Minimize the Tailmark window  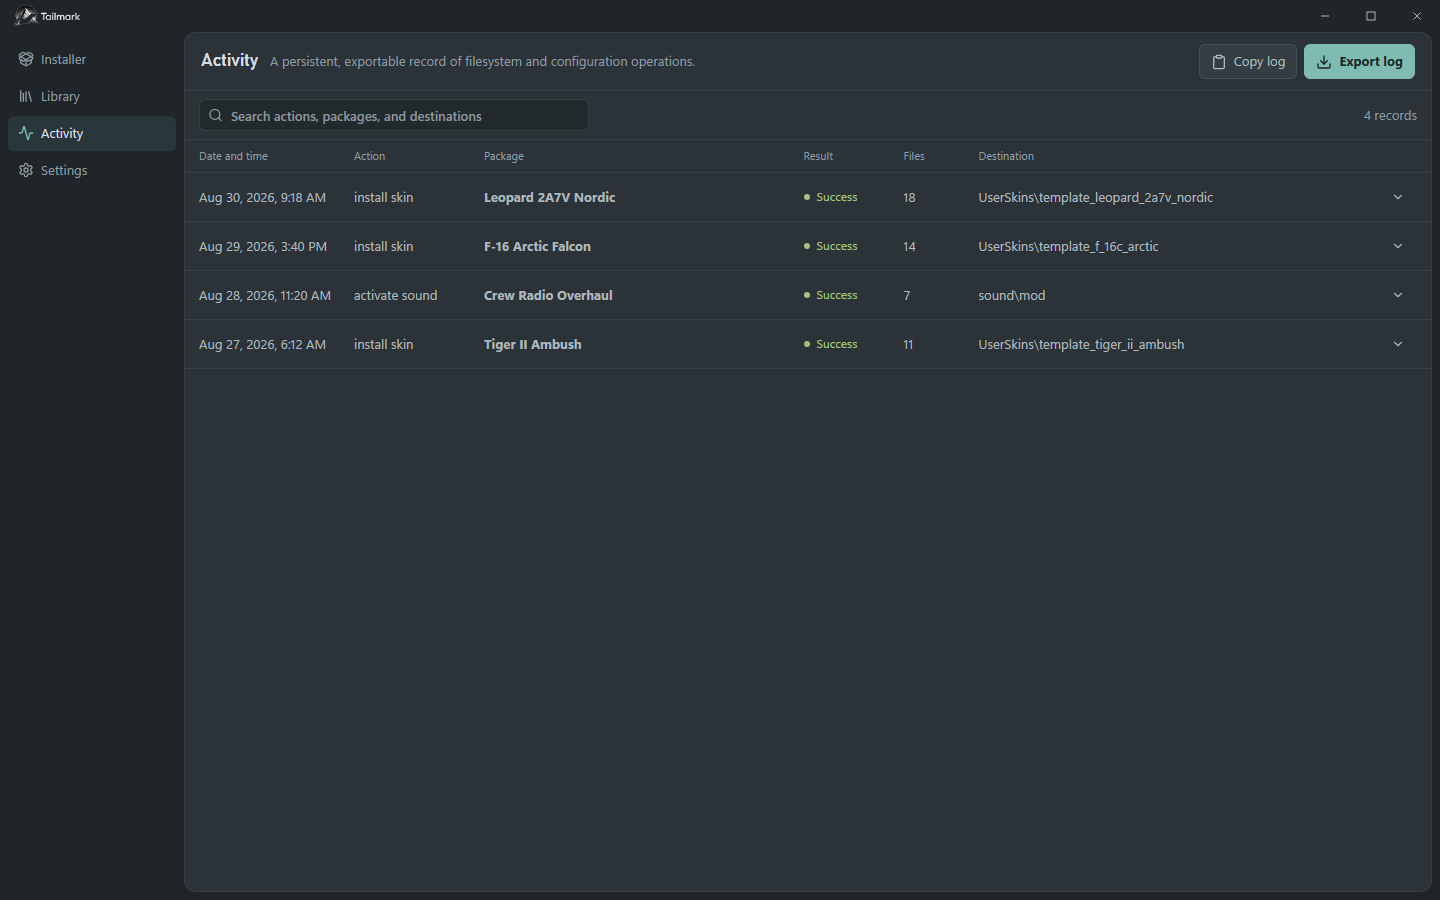click(1325, 16)
